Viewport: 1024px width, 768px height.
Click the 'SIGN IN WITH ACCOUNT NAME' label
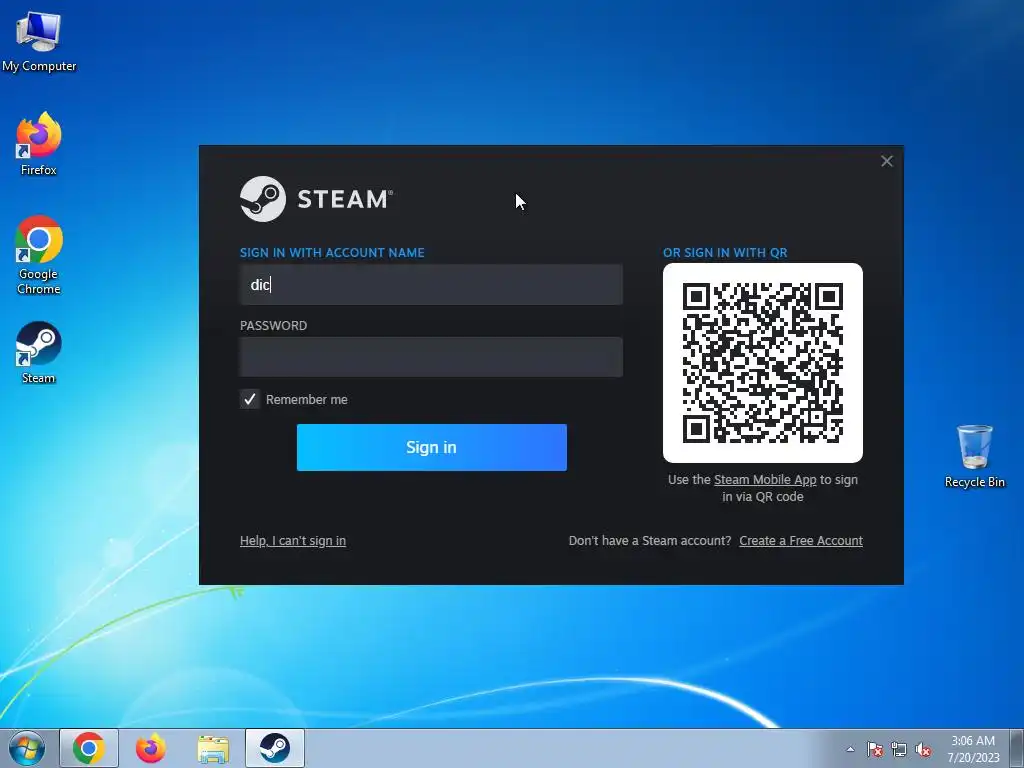(332, 253)
